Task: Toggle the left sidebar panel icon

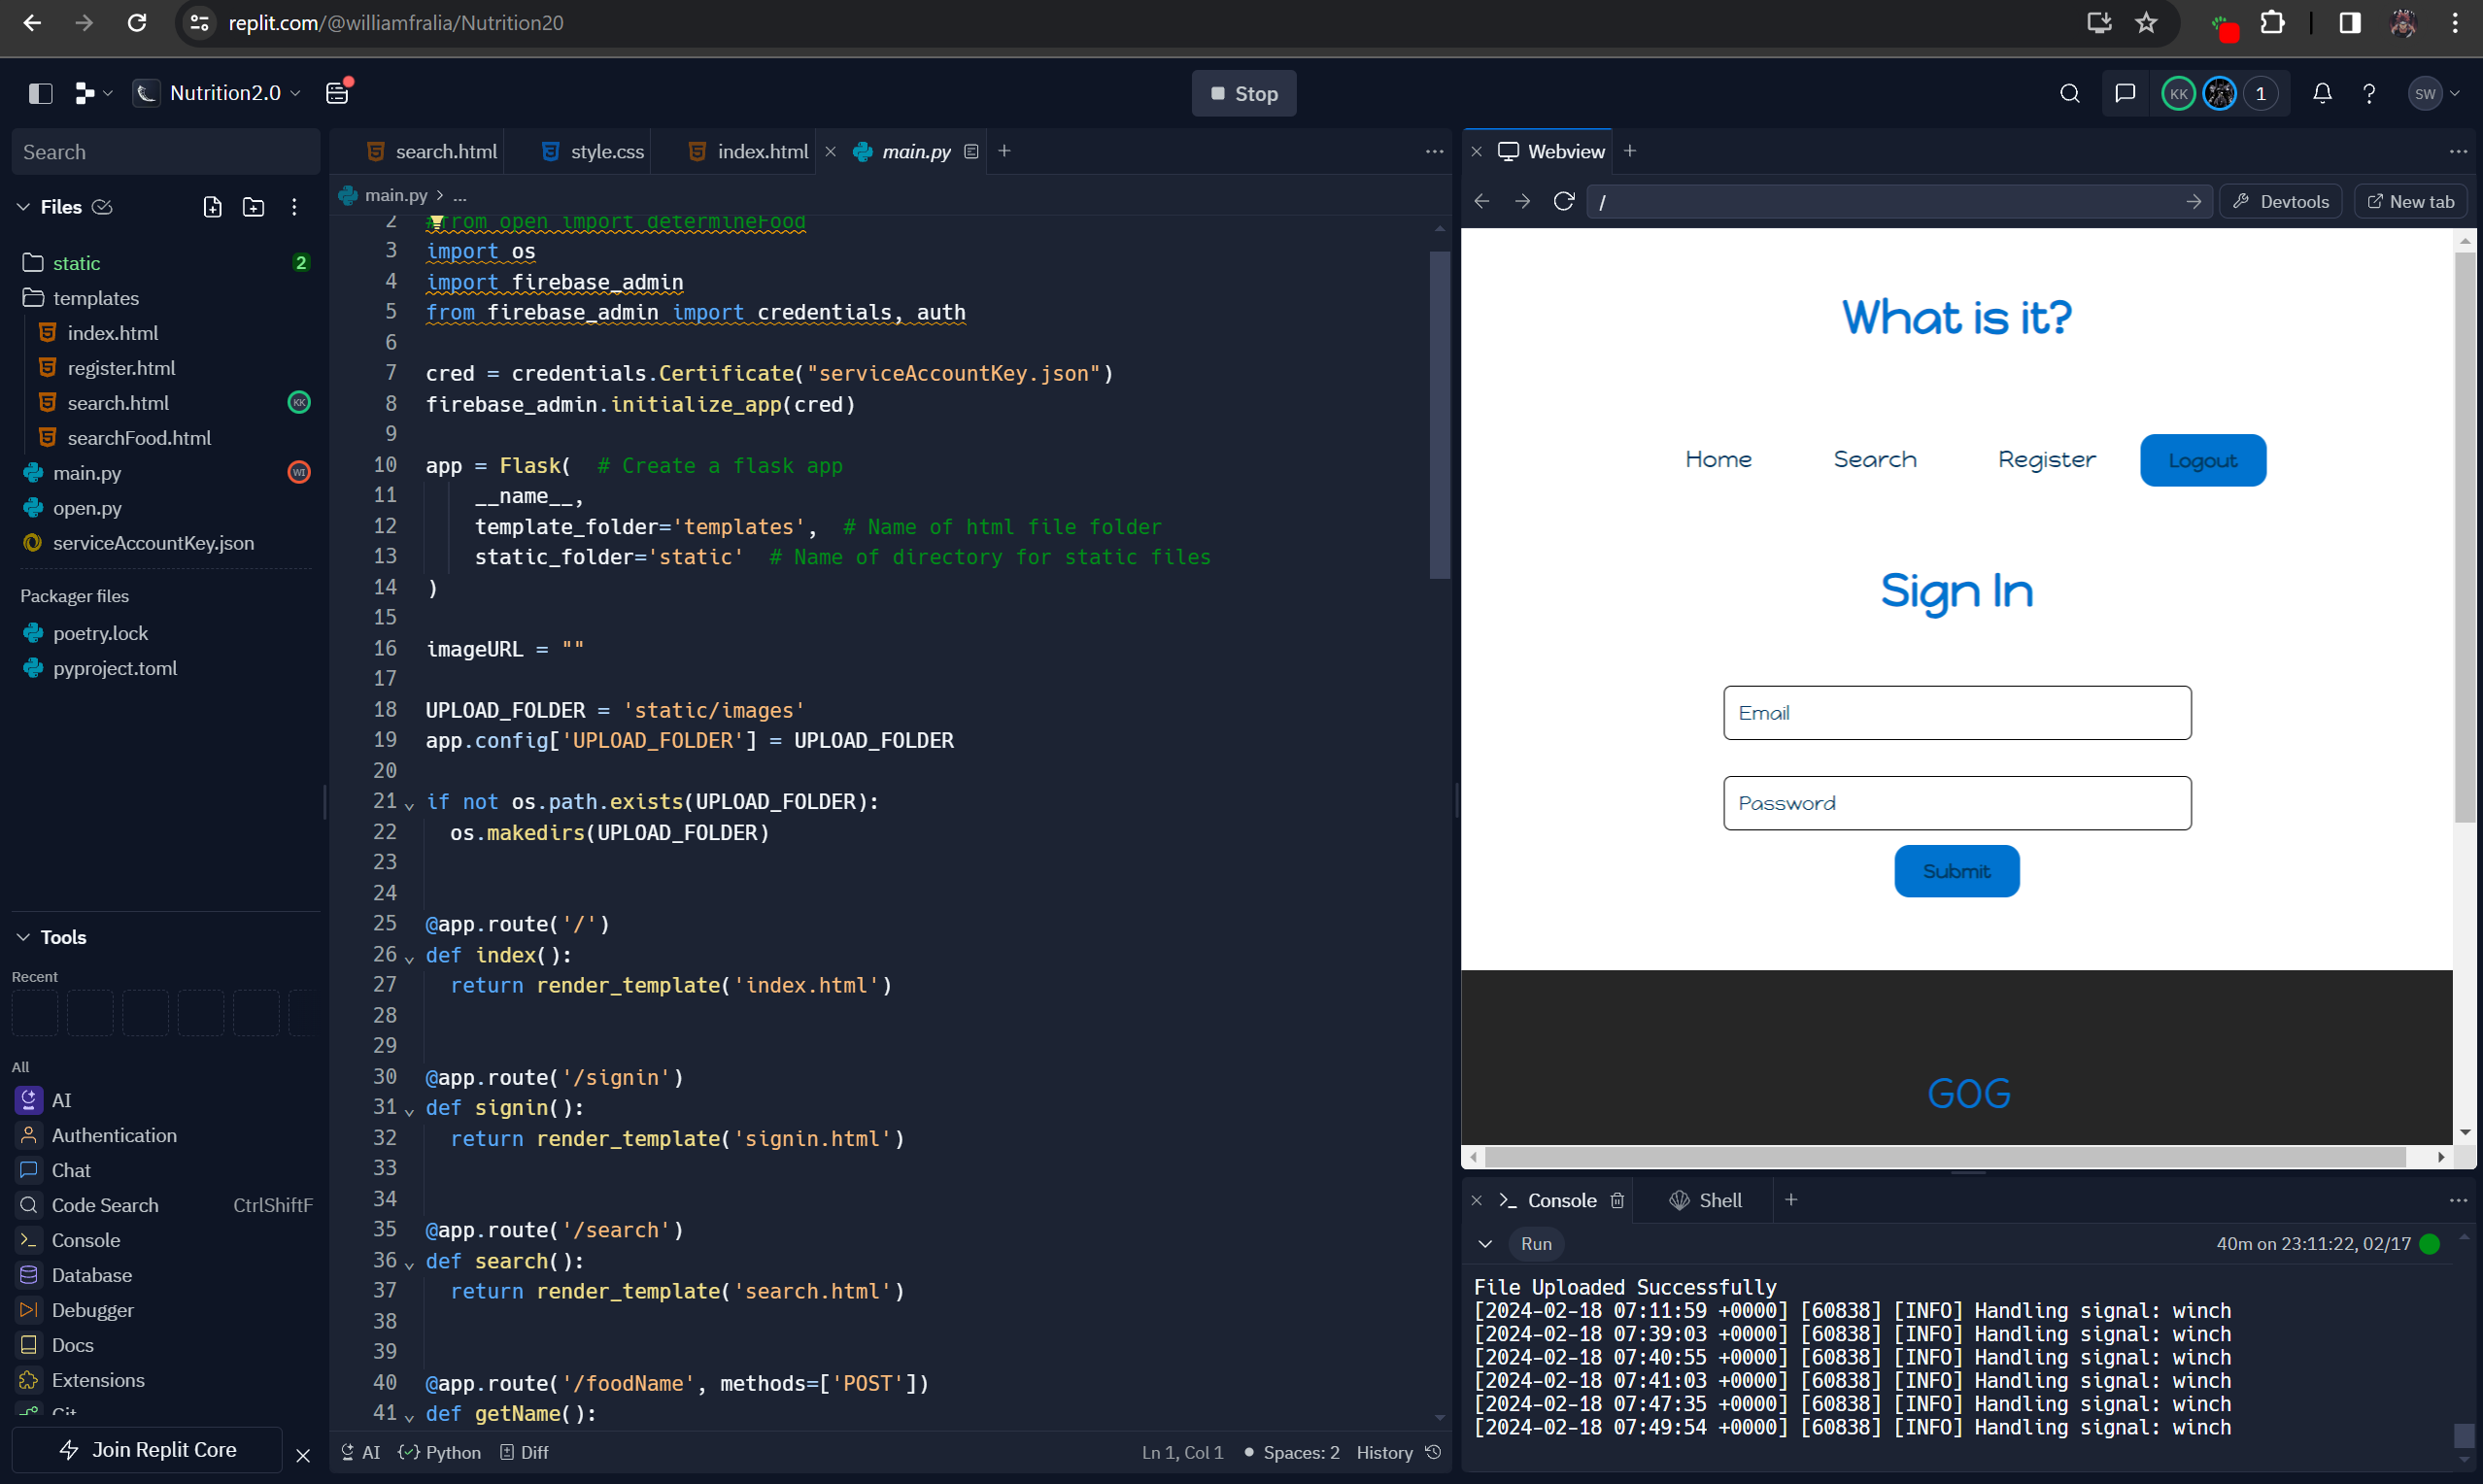Action: pyautogui.click(x=40, y=93)
